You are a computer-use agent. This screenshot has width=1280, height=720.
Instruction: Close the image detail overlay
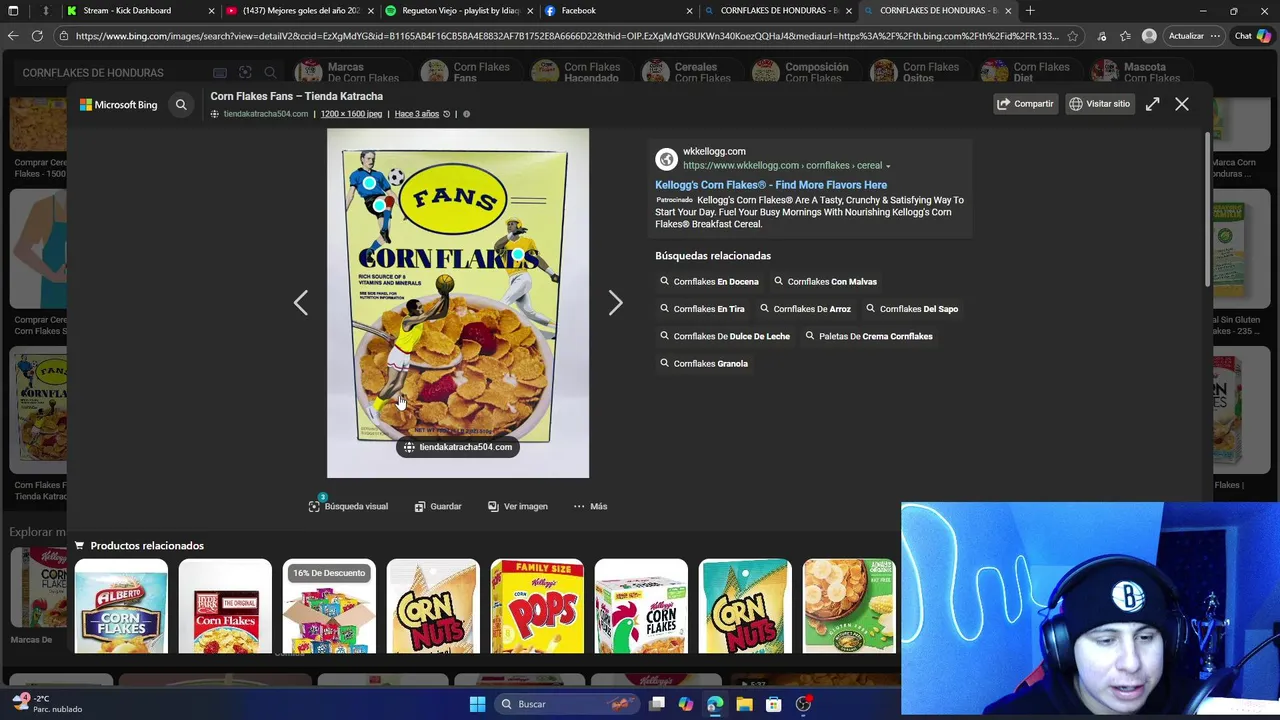coord(1182,104)
